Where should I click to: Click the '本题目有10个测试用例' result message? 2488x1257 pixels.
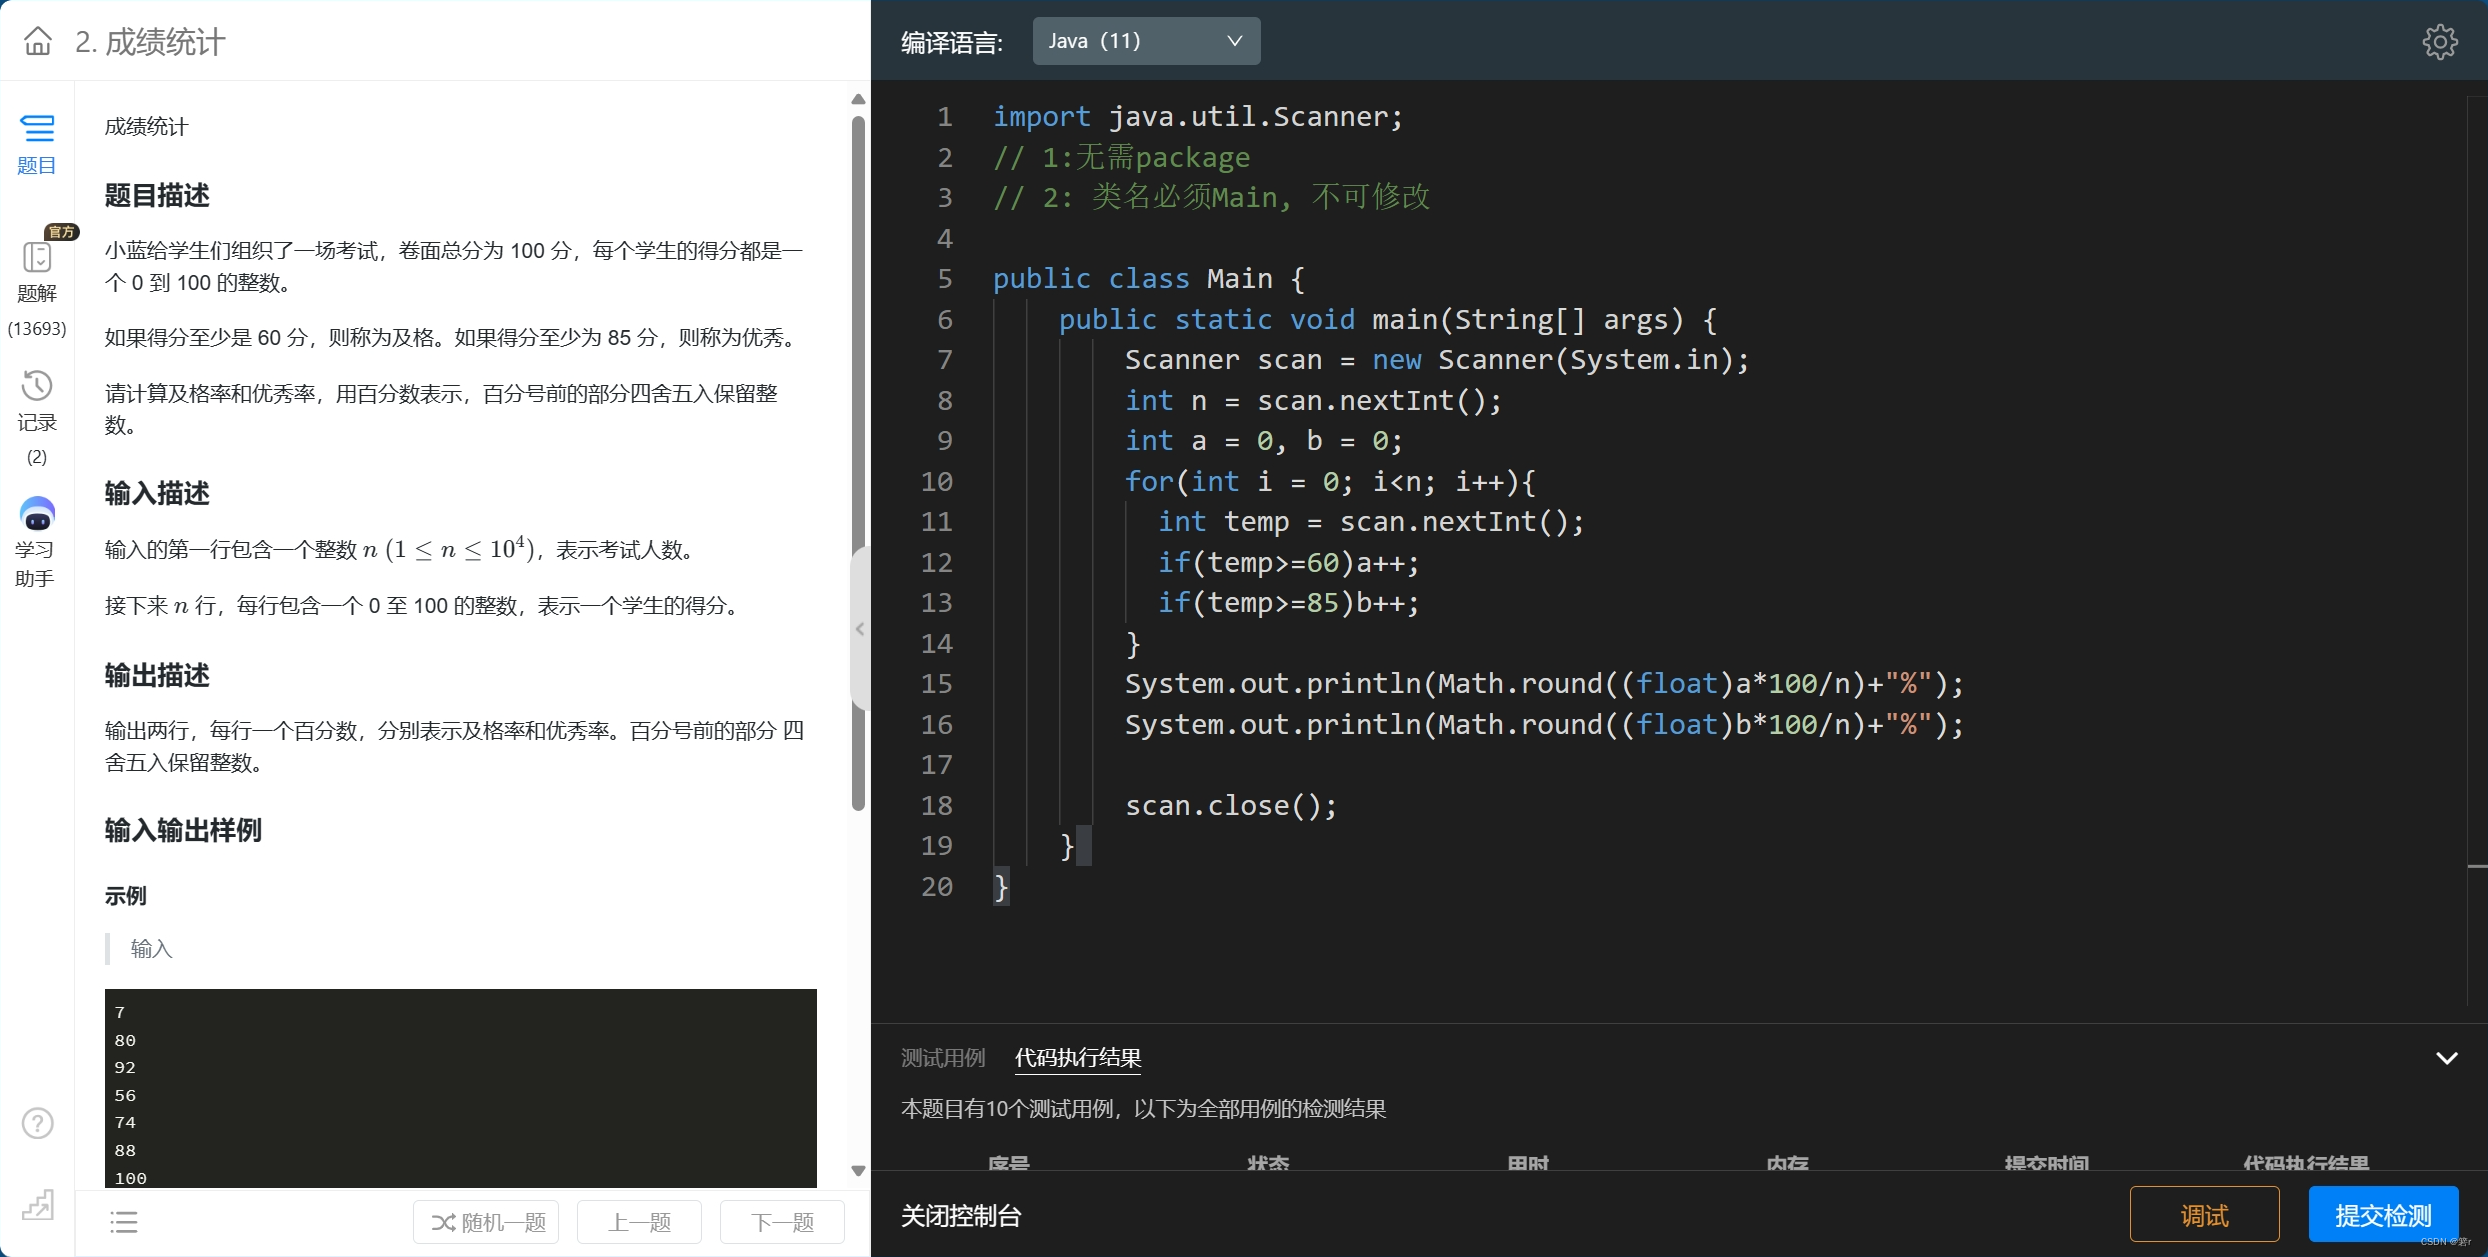[1143, 1109]
